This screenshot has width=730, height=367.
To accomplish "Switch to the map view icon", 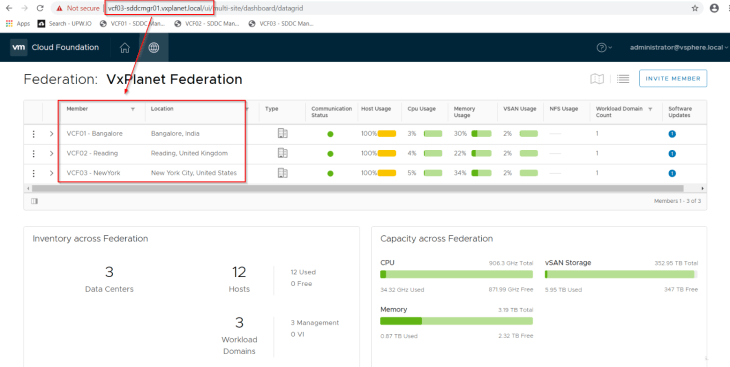I will [x=597, y=79].
